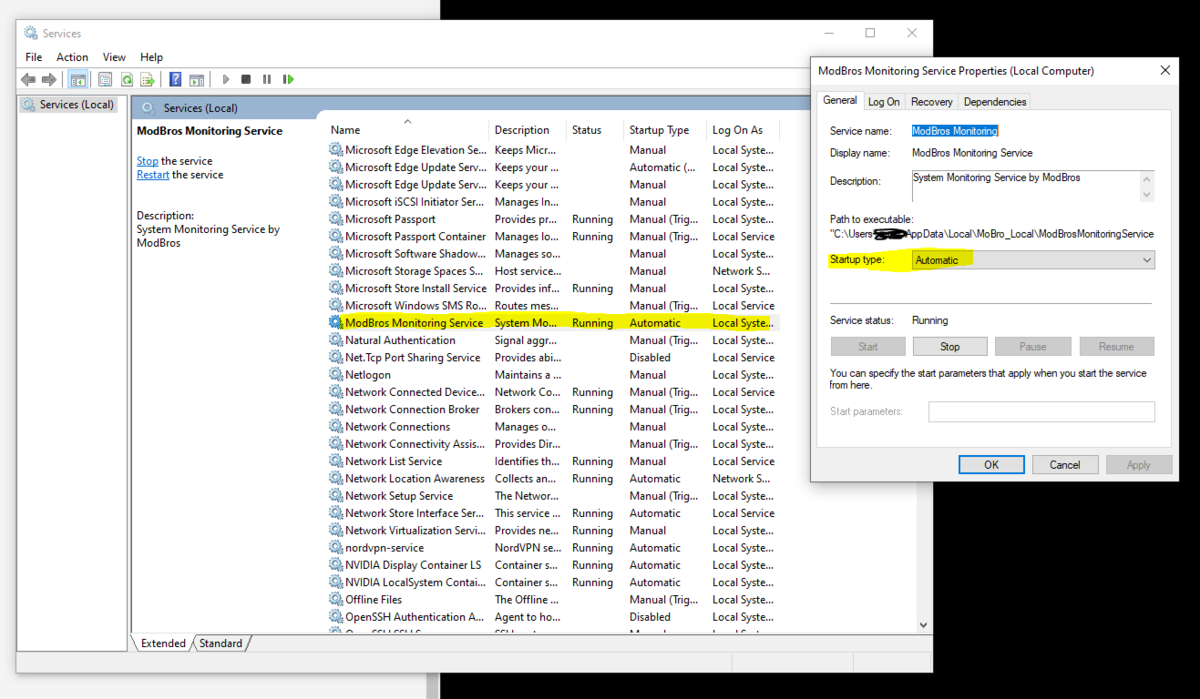The width and height of the screenshot is (1200, 699).
Task: Select the Network Location Awareness row
Action: [553, 479]
